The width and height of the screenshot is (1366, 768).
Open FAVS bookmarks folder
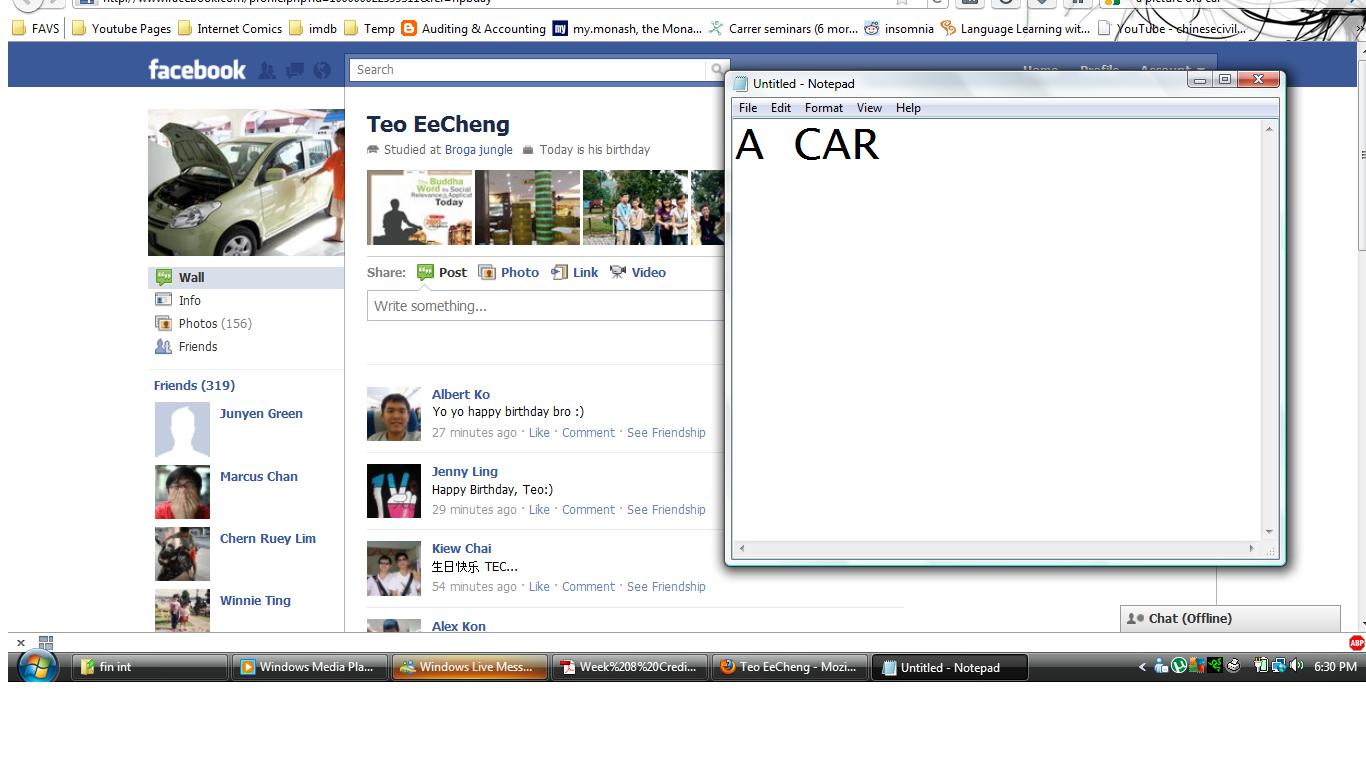click(36, 28)
